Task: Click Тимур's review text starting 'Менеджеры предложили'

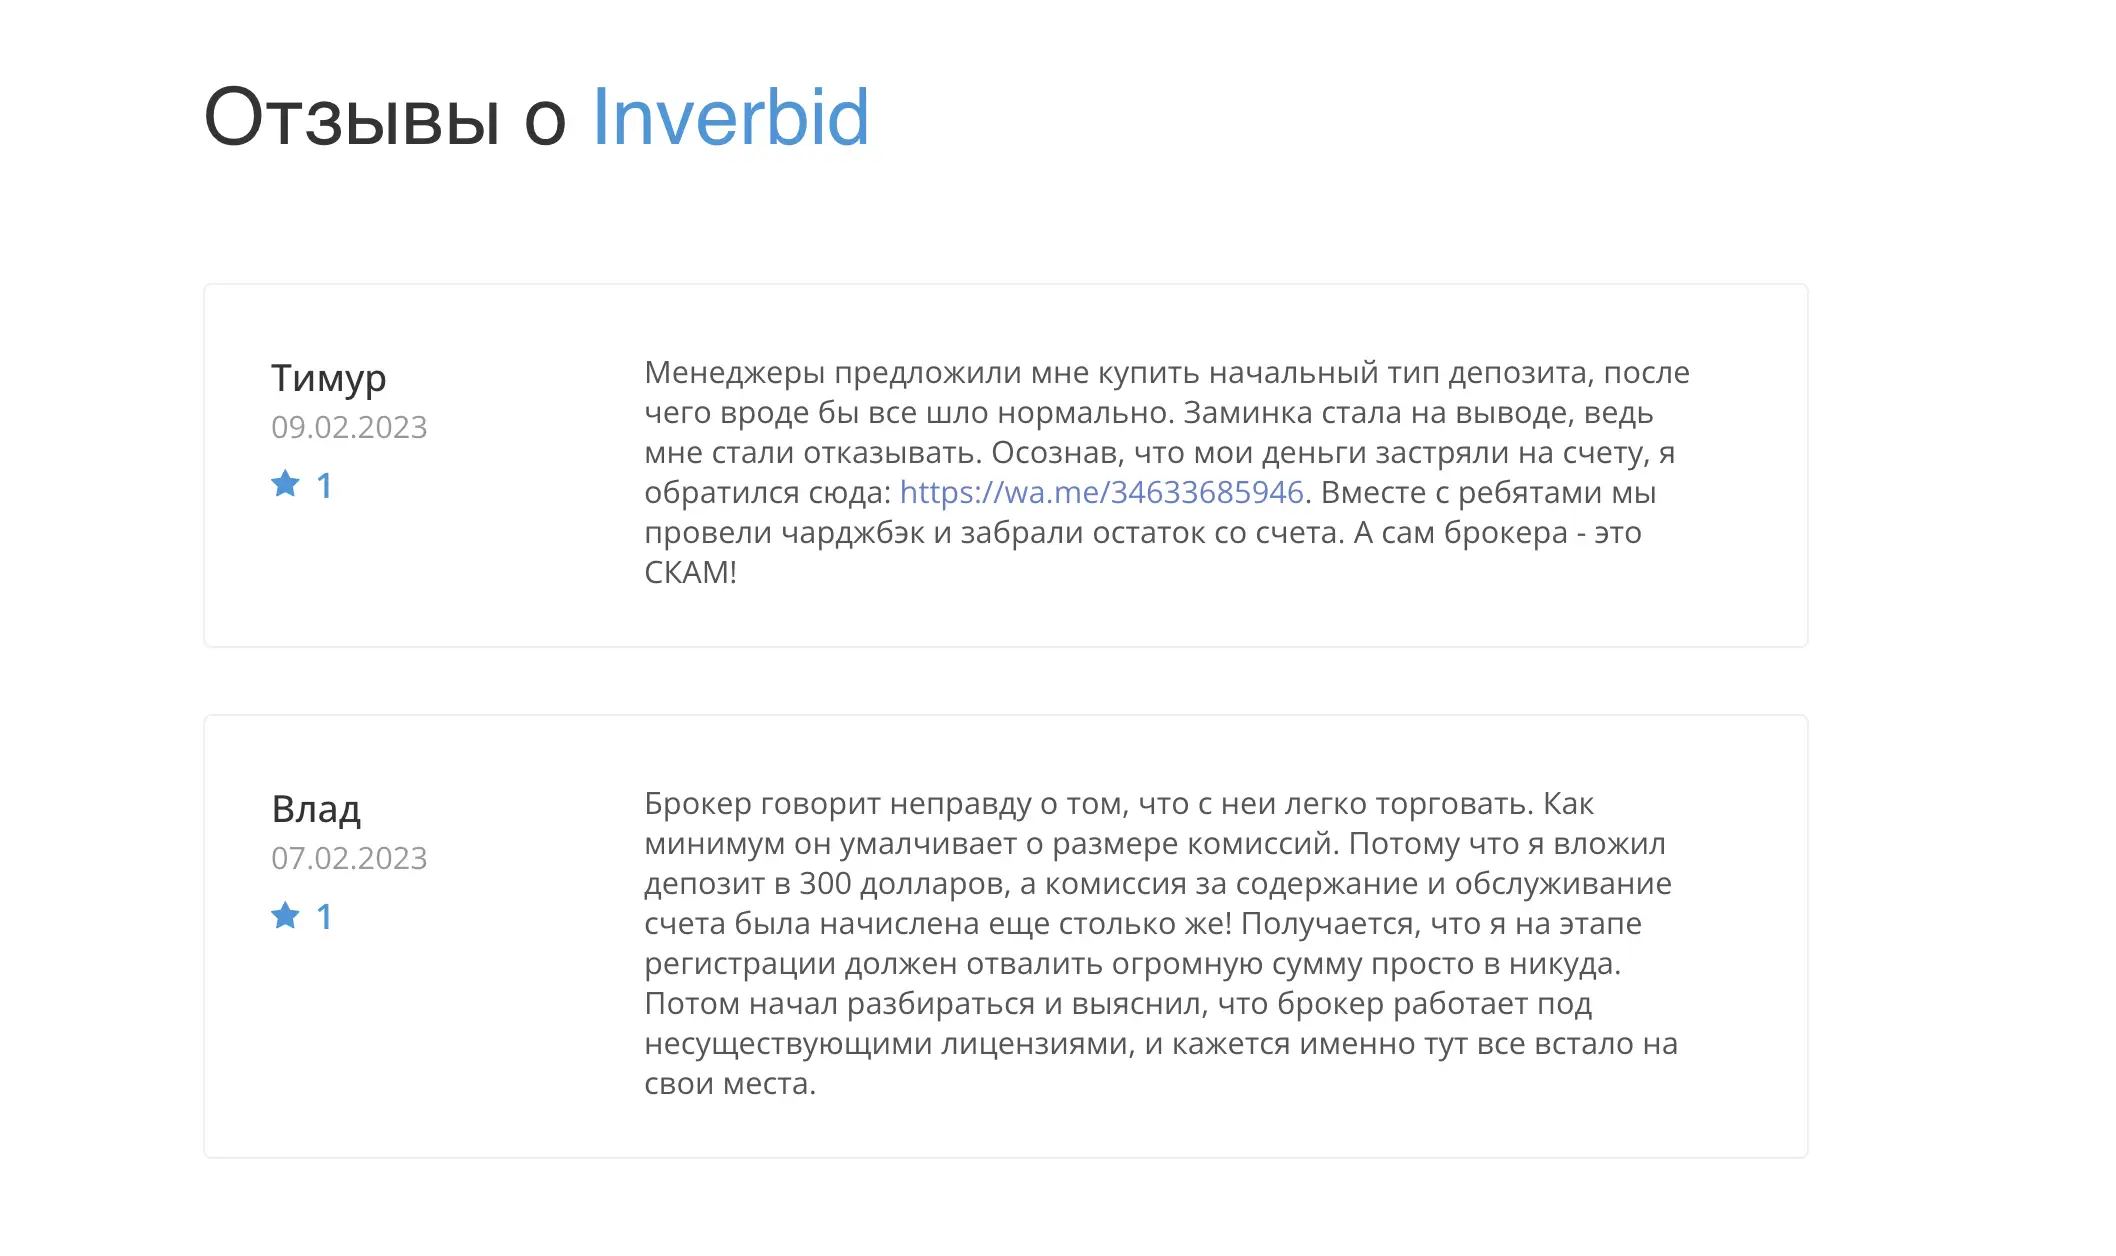Action: pyautogui.click(x=1167, y=472)
